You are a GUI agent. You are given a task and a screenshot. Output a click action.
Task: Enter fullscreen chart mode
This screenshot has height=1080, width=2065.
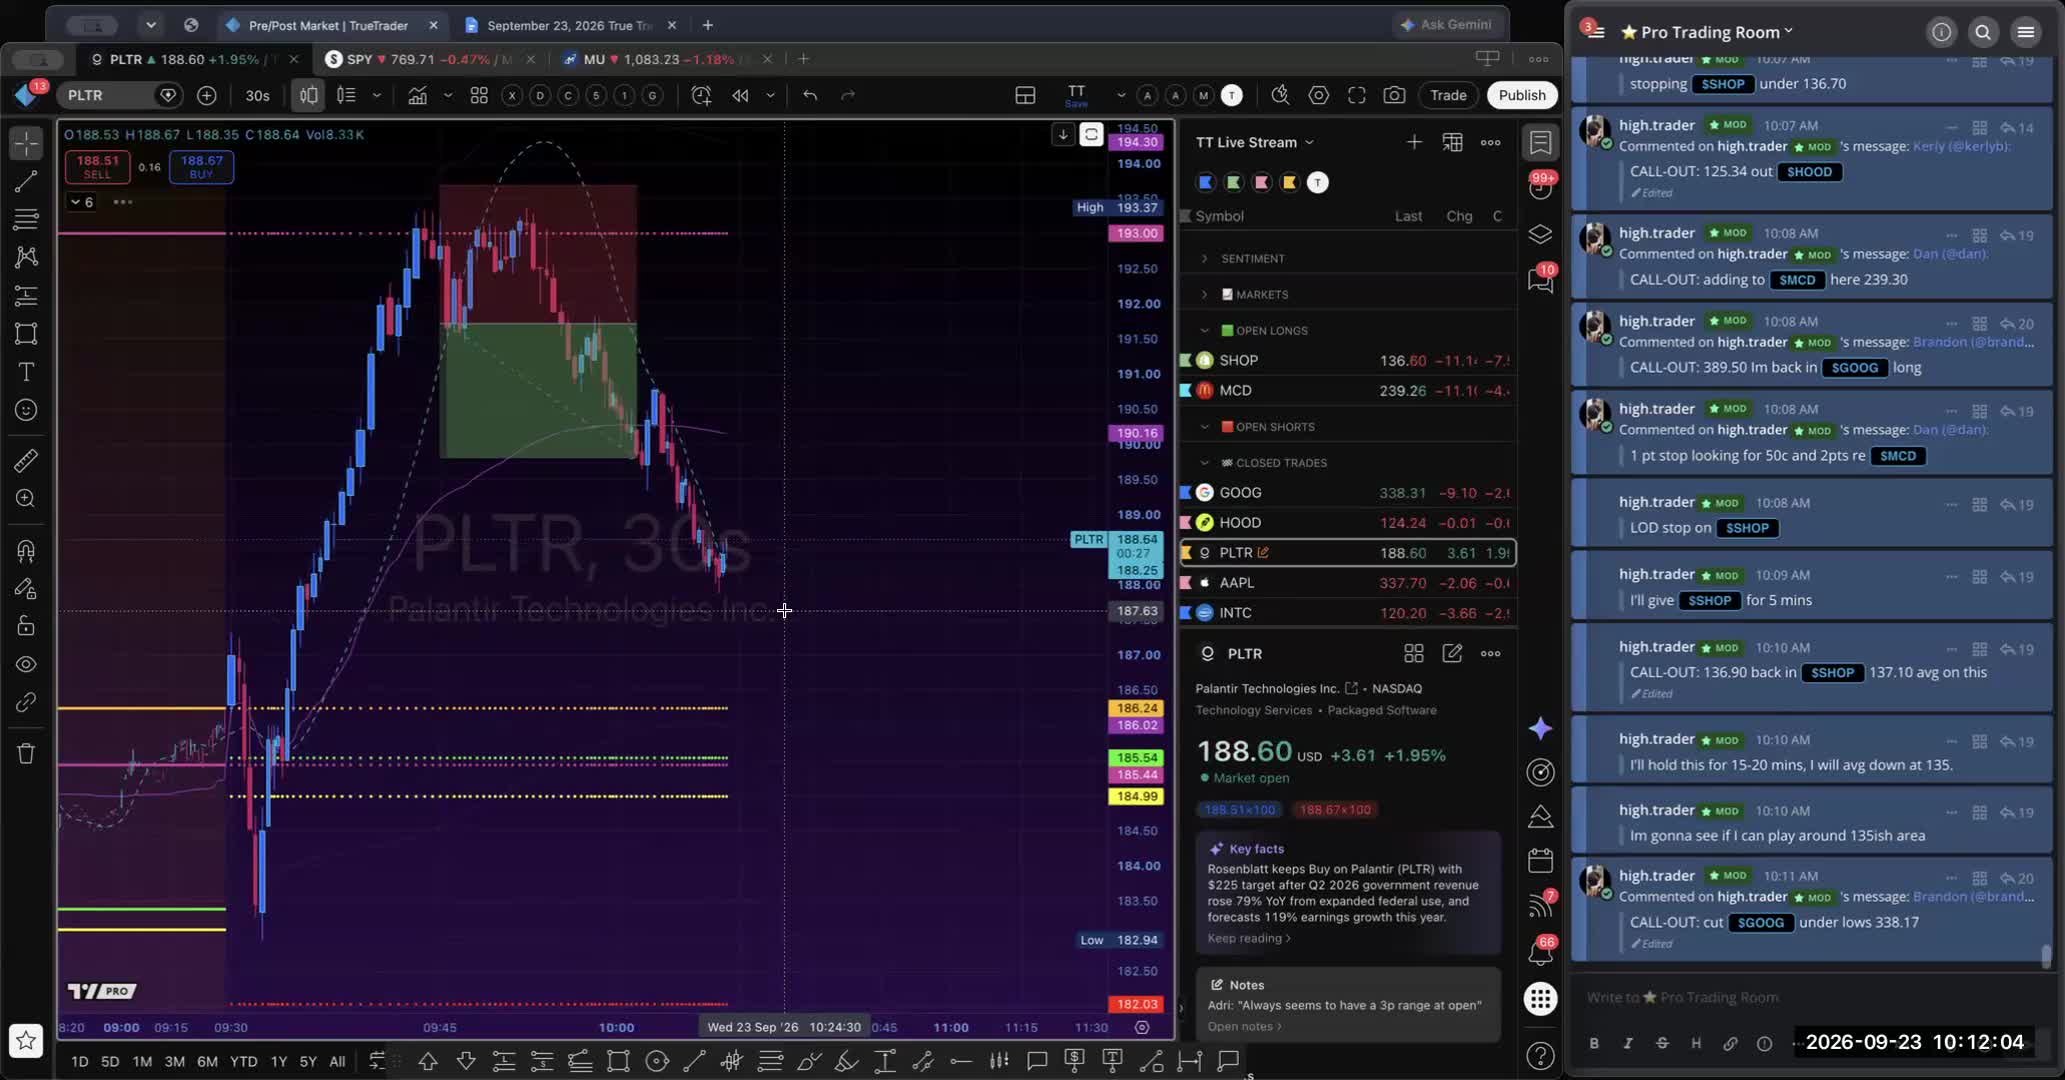1357,95
